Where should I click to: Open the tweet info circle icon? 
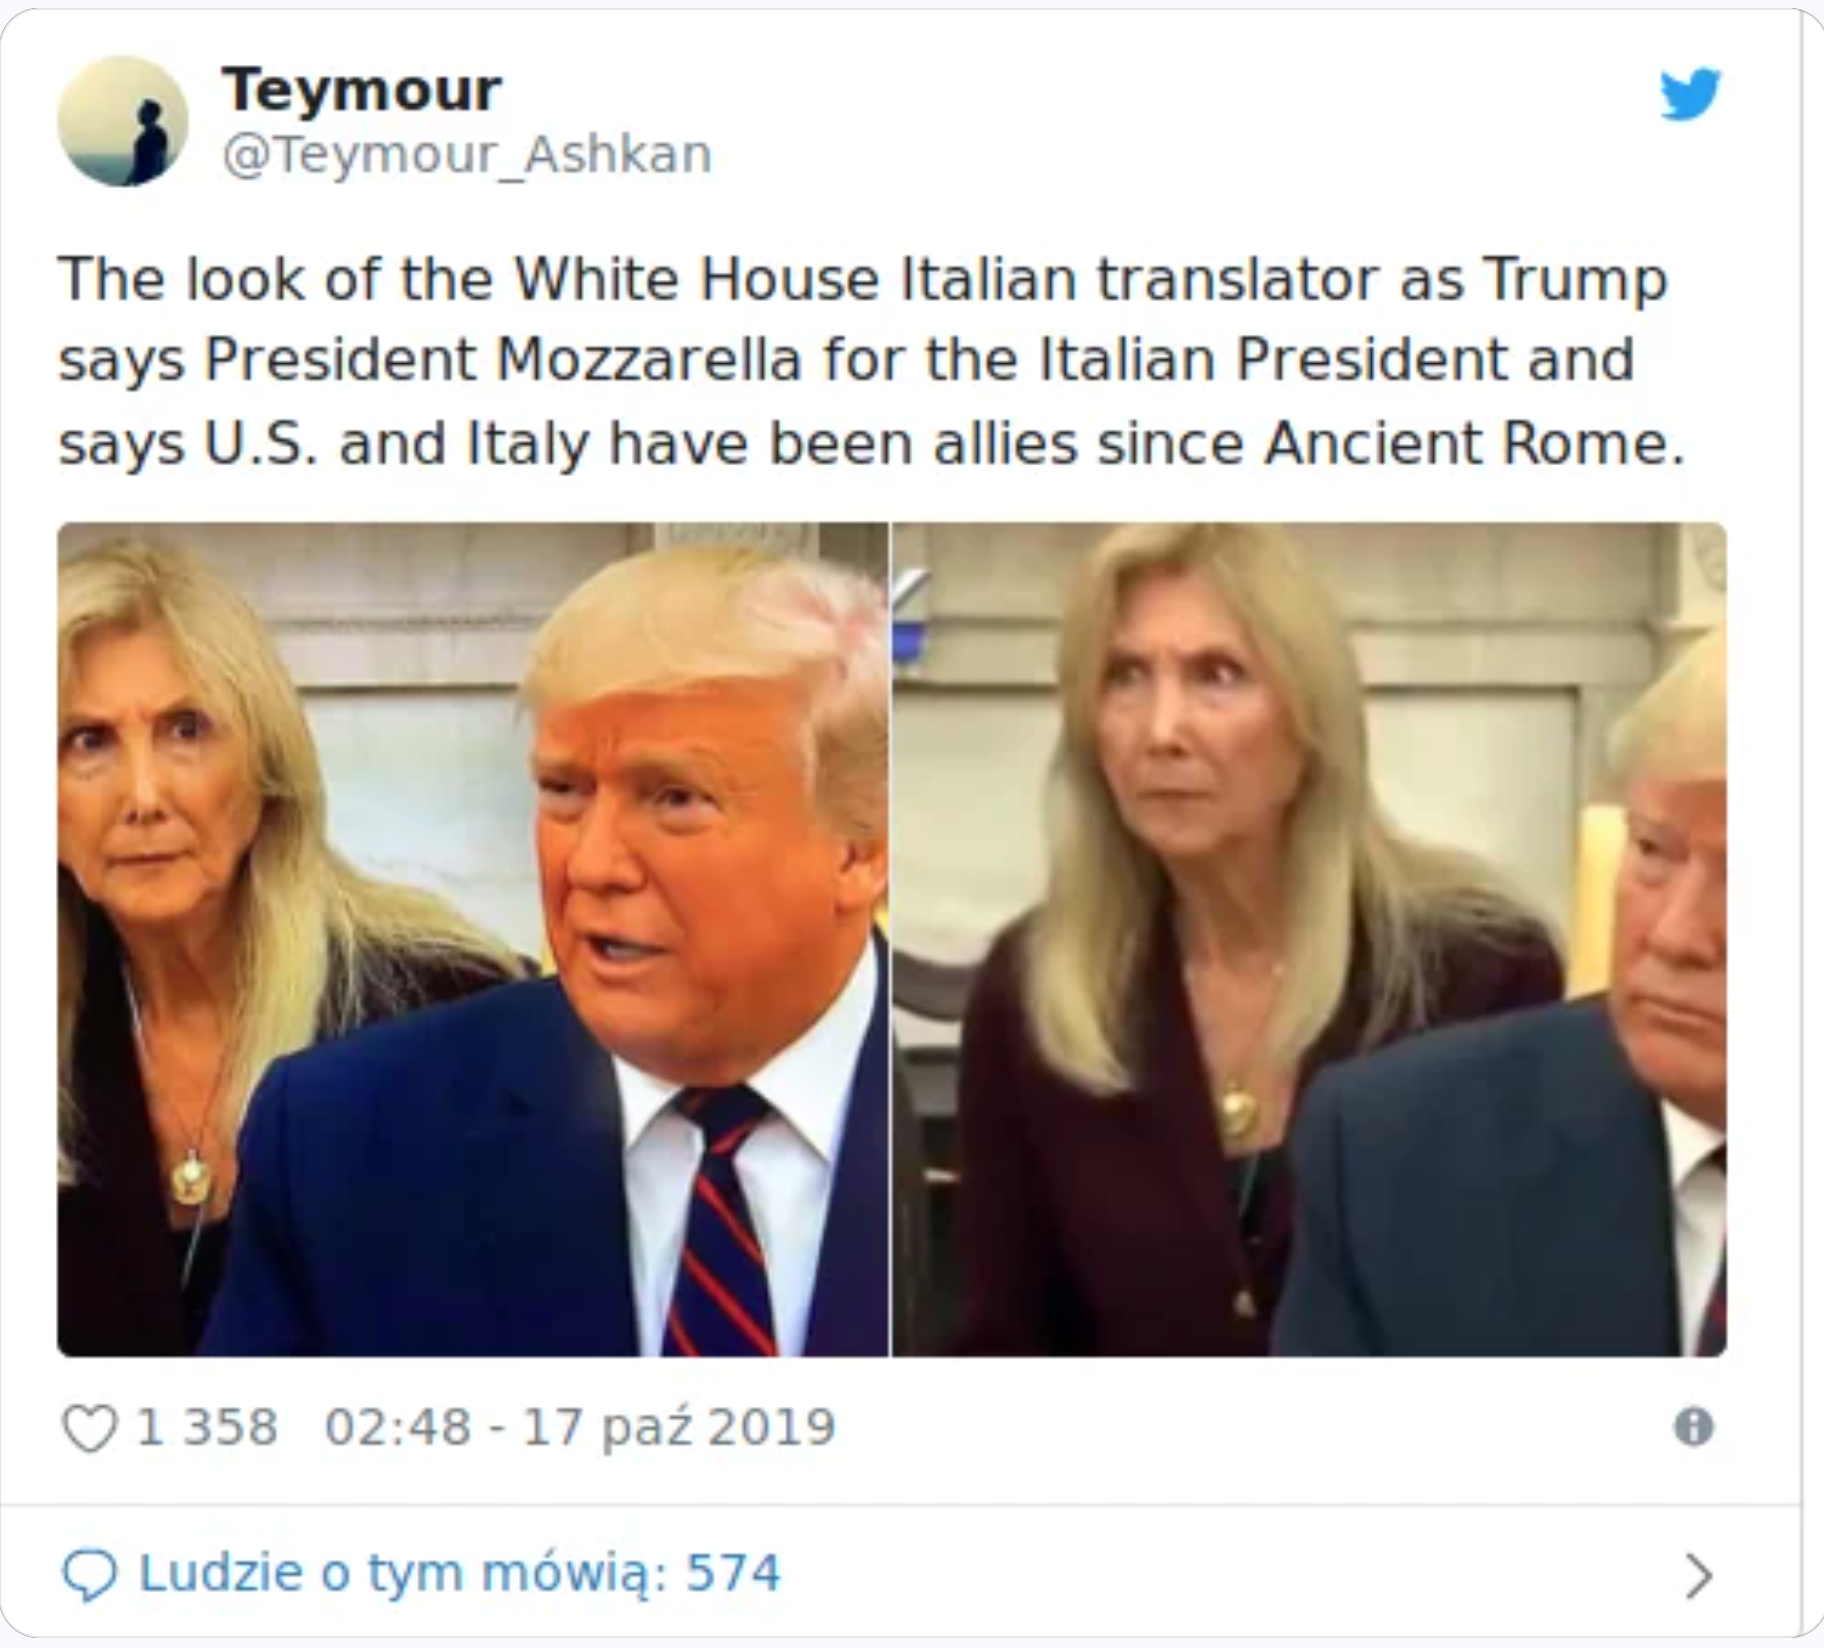click(x=1693, y=1426)
